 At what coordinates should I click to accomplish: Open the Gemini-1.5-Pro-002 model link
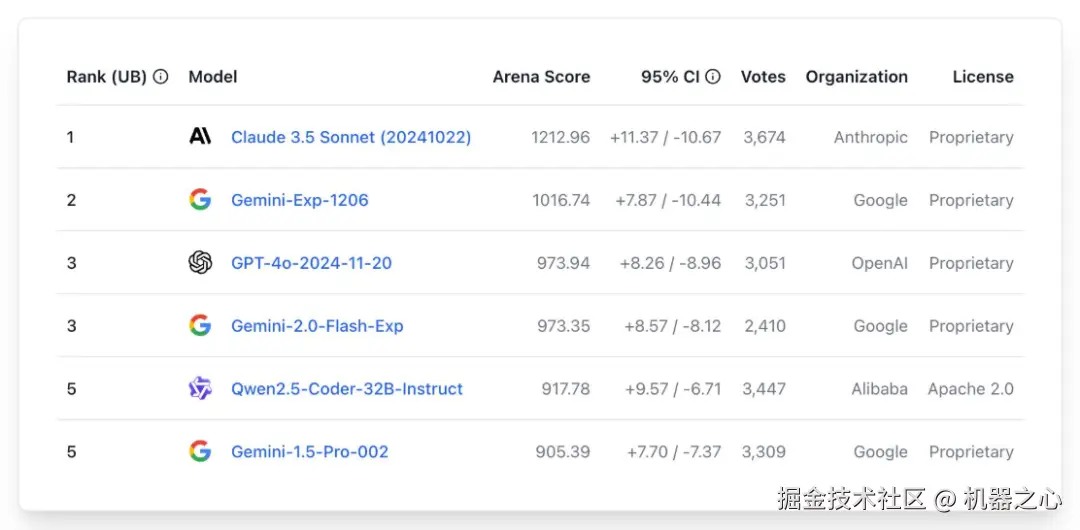point(309,452)
